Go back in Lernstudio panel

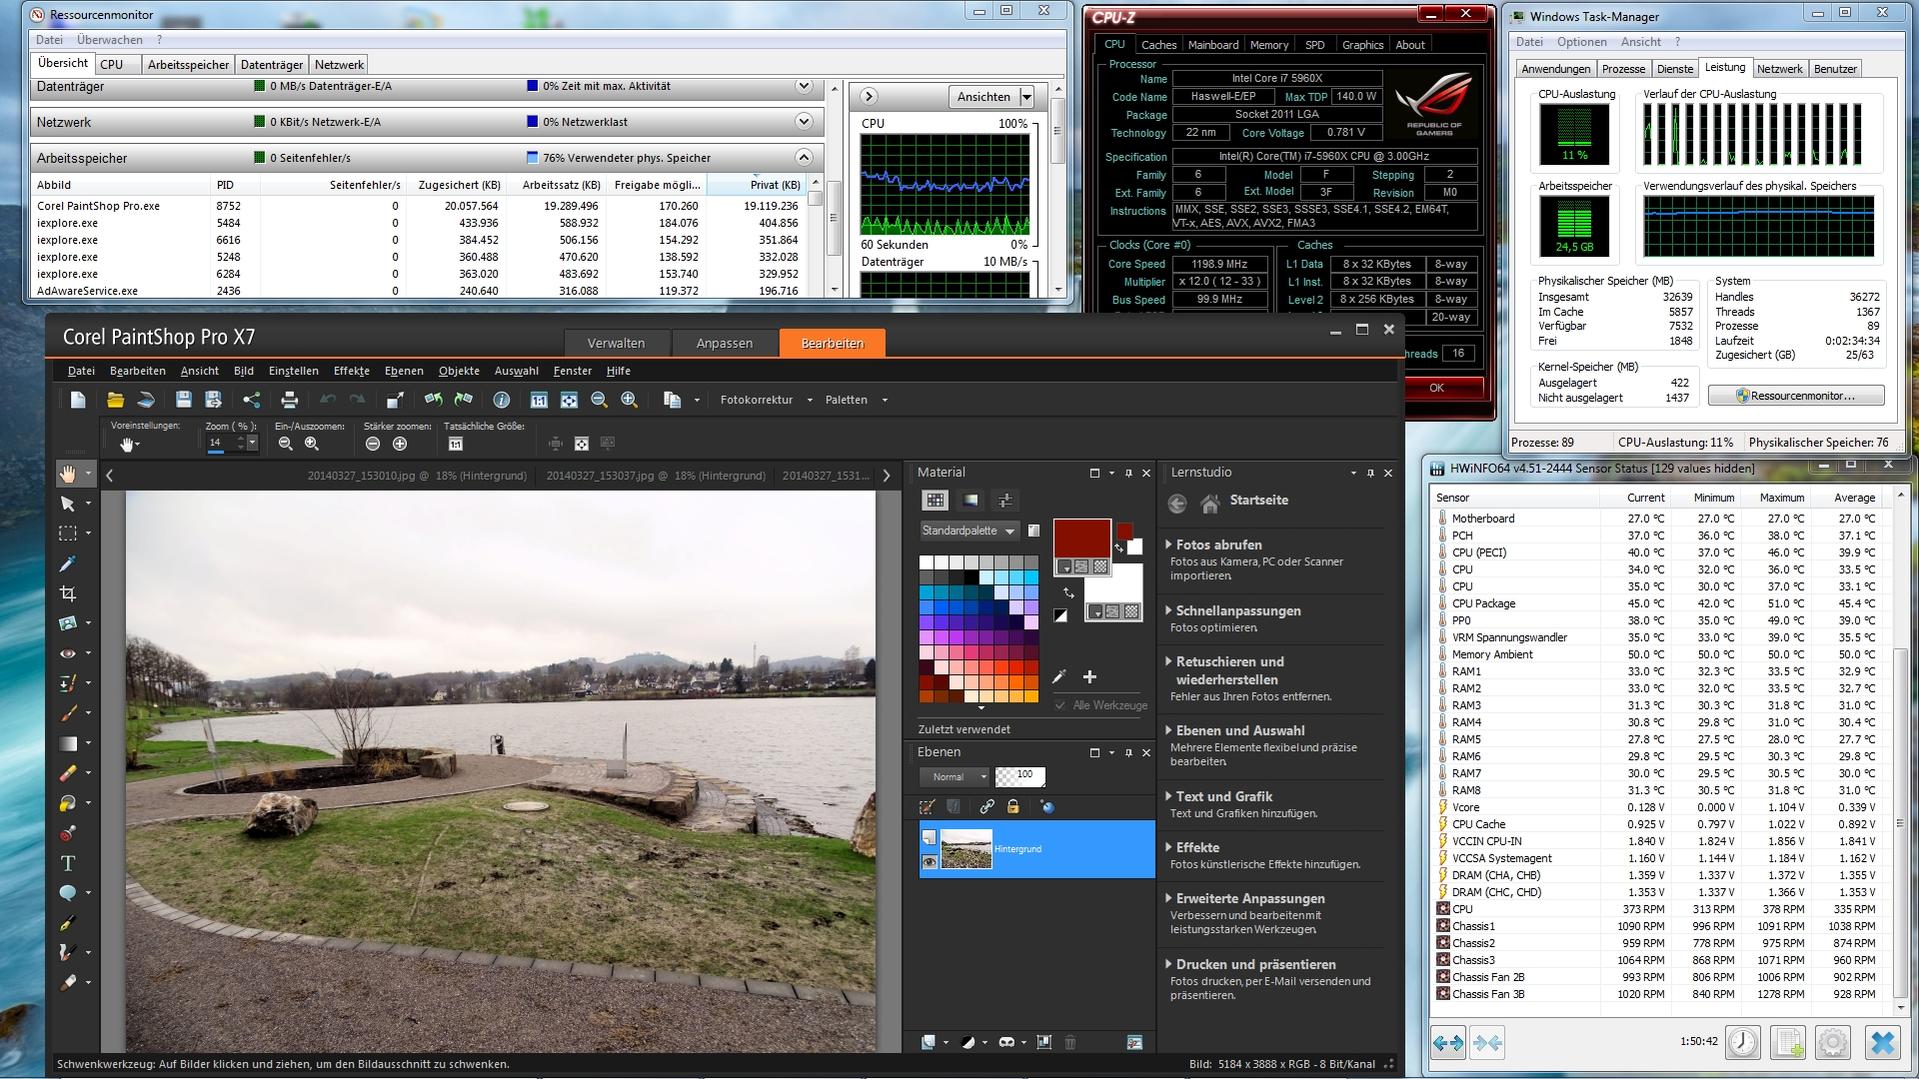pyautogui.click(x=1177, y=504)
